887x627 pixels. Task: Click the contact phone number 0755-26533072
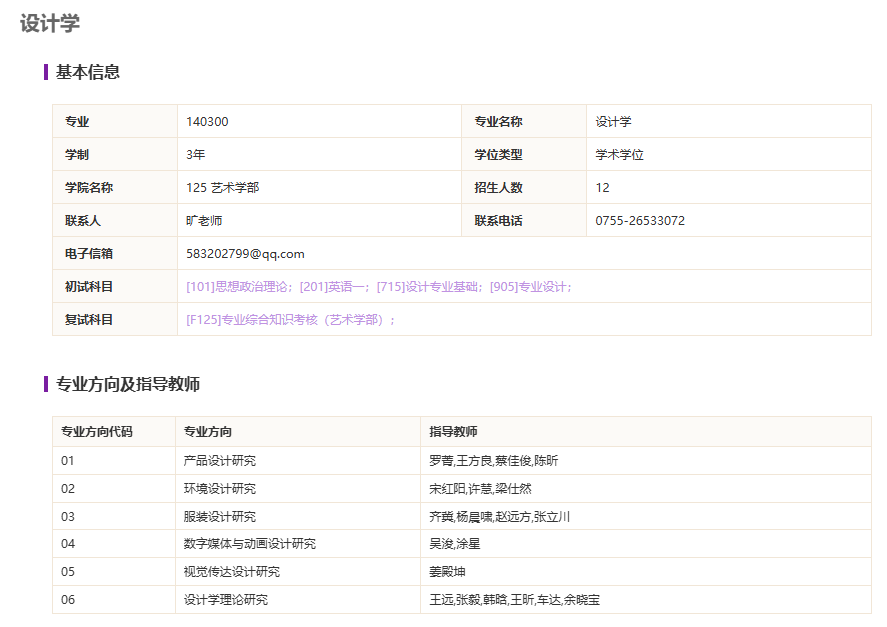coord(640,221)
